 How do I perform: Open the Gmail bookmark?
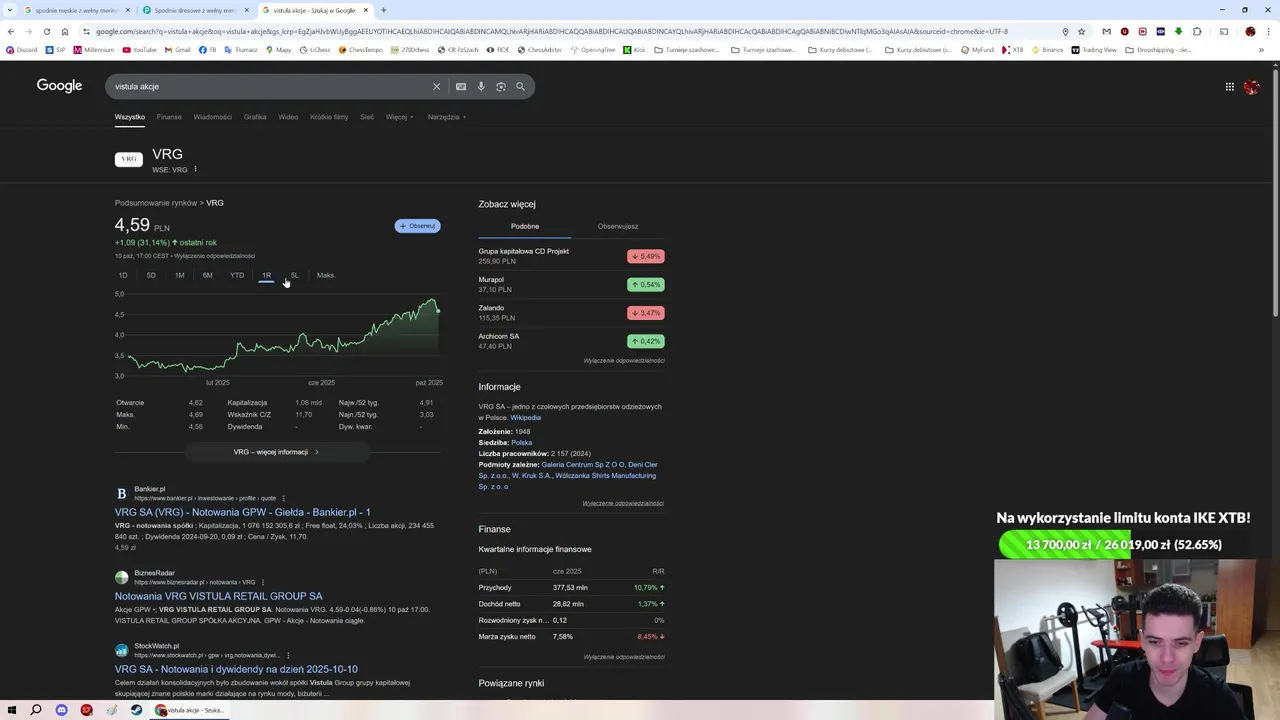pos(177,49)
